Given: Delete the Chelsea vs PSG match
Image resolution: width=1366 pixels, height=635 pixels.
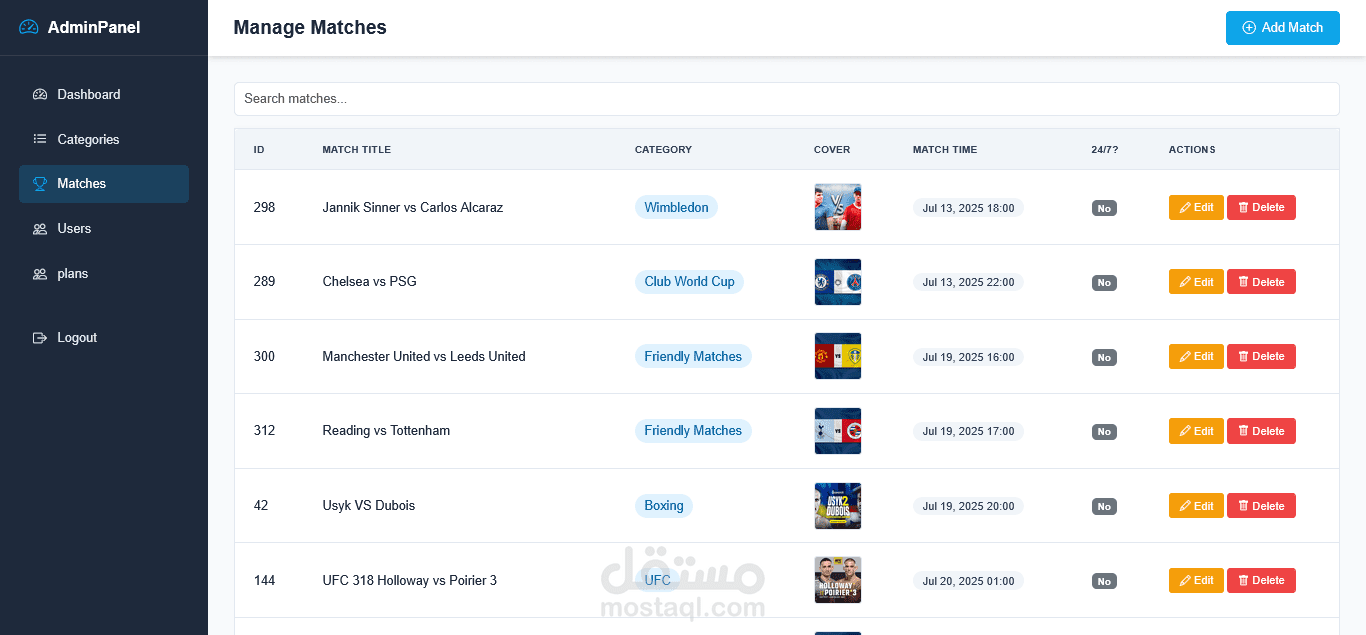Looking at the screenshot, I should 1261,282.
